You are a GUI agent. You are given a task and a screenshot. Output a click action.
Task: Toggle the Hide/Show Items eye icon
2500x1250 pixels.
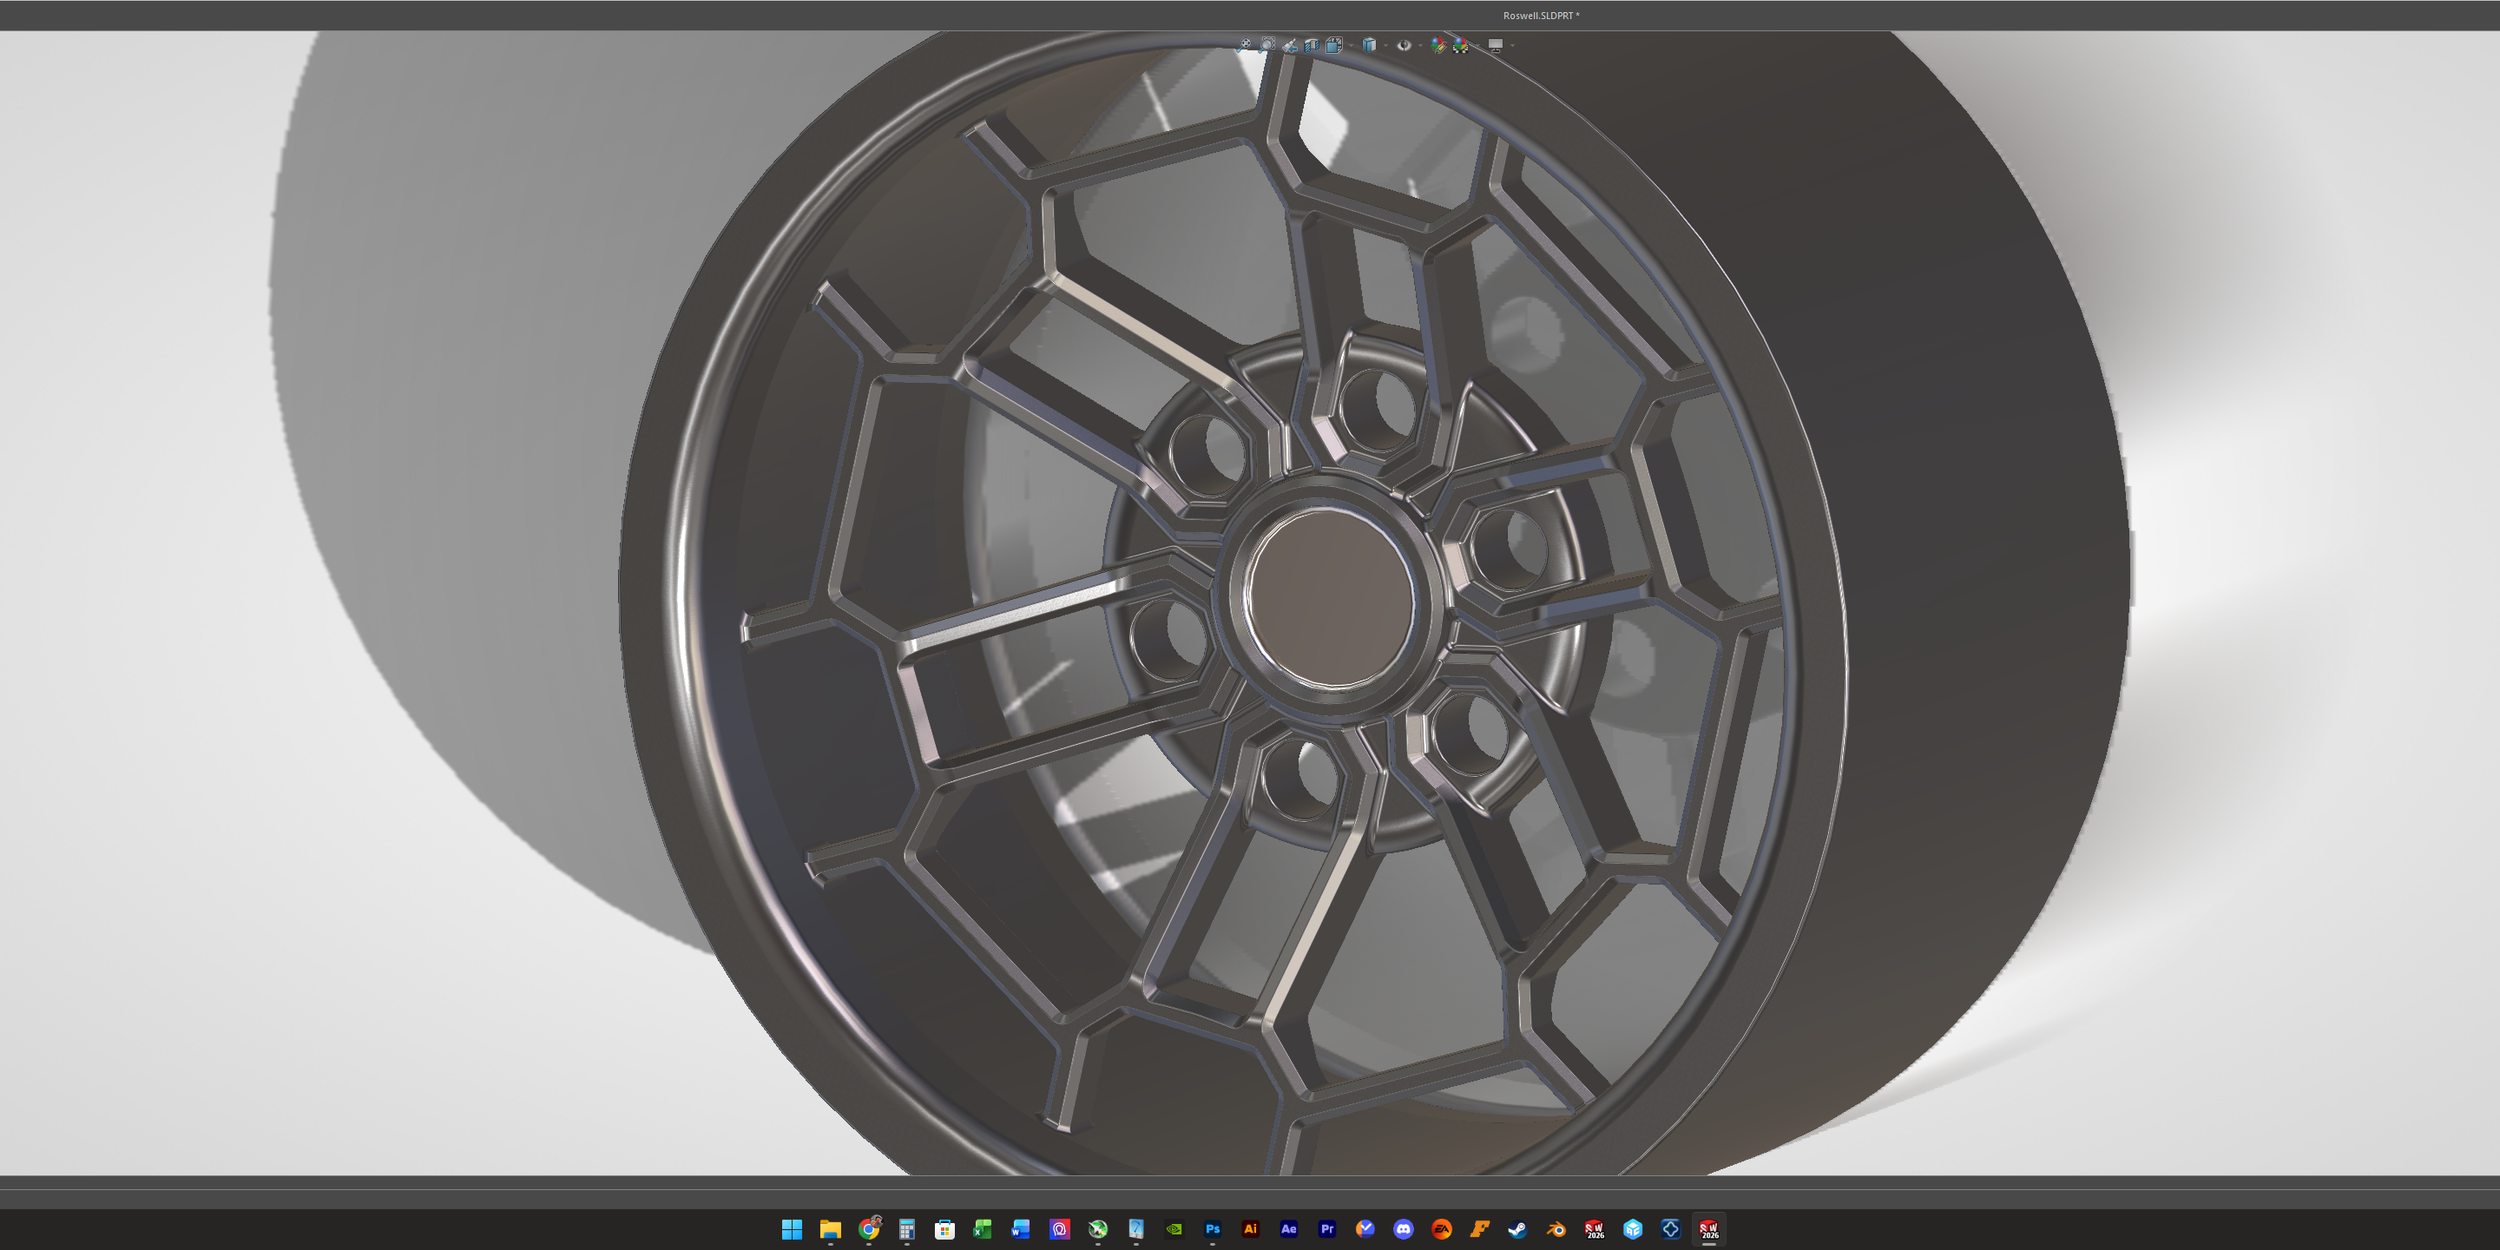(x=1404, y=45)
